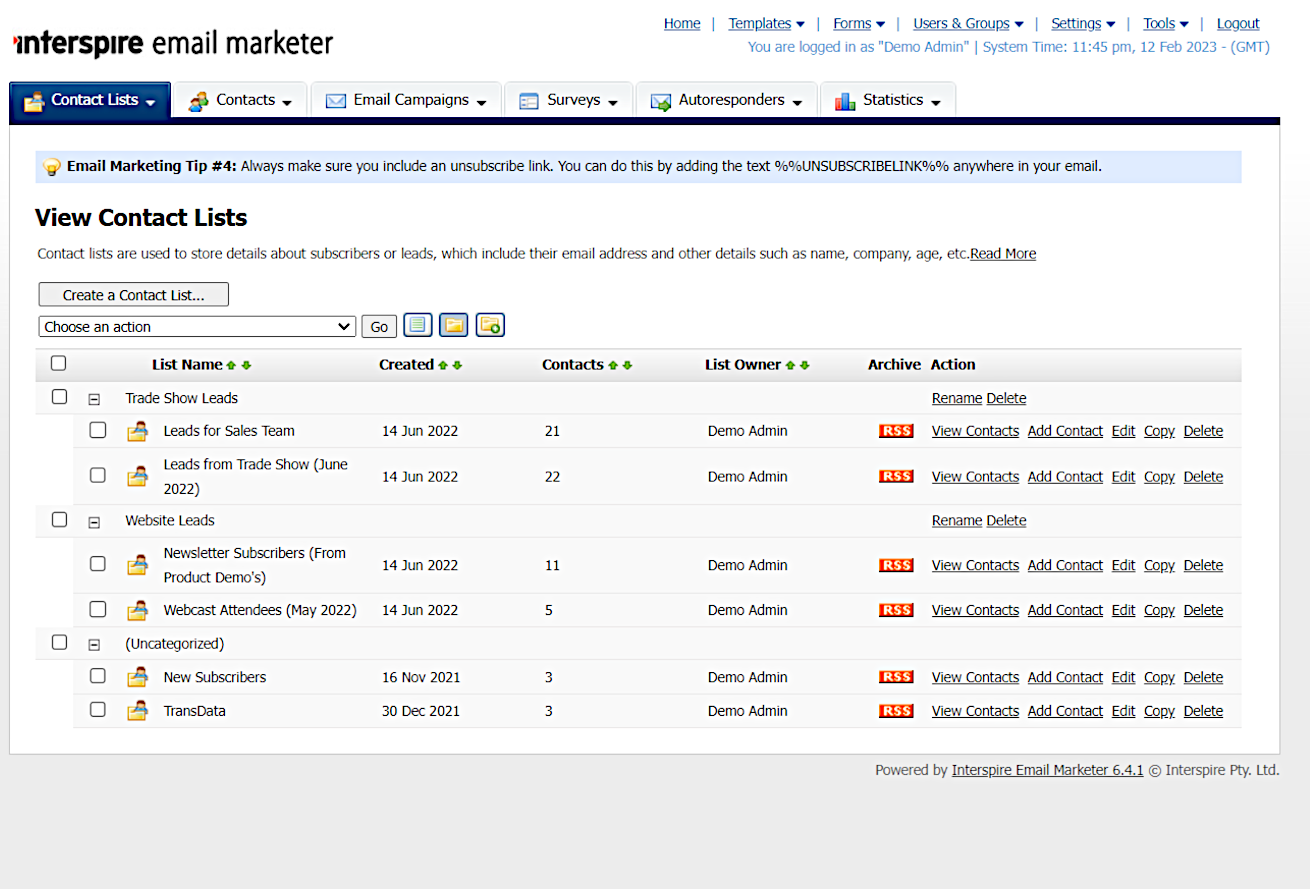Open RSS feed for TransData

point(896,711)
